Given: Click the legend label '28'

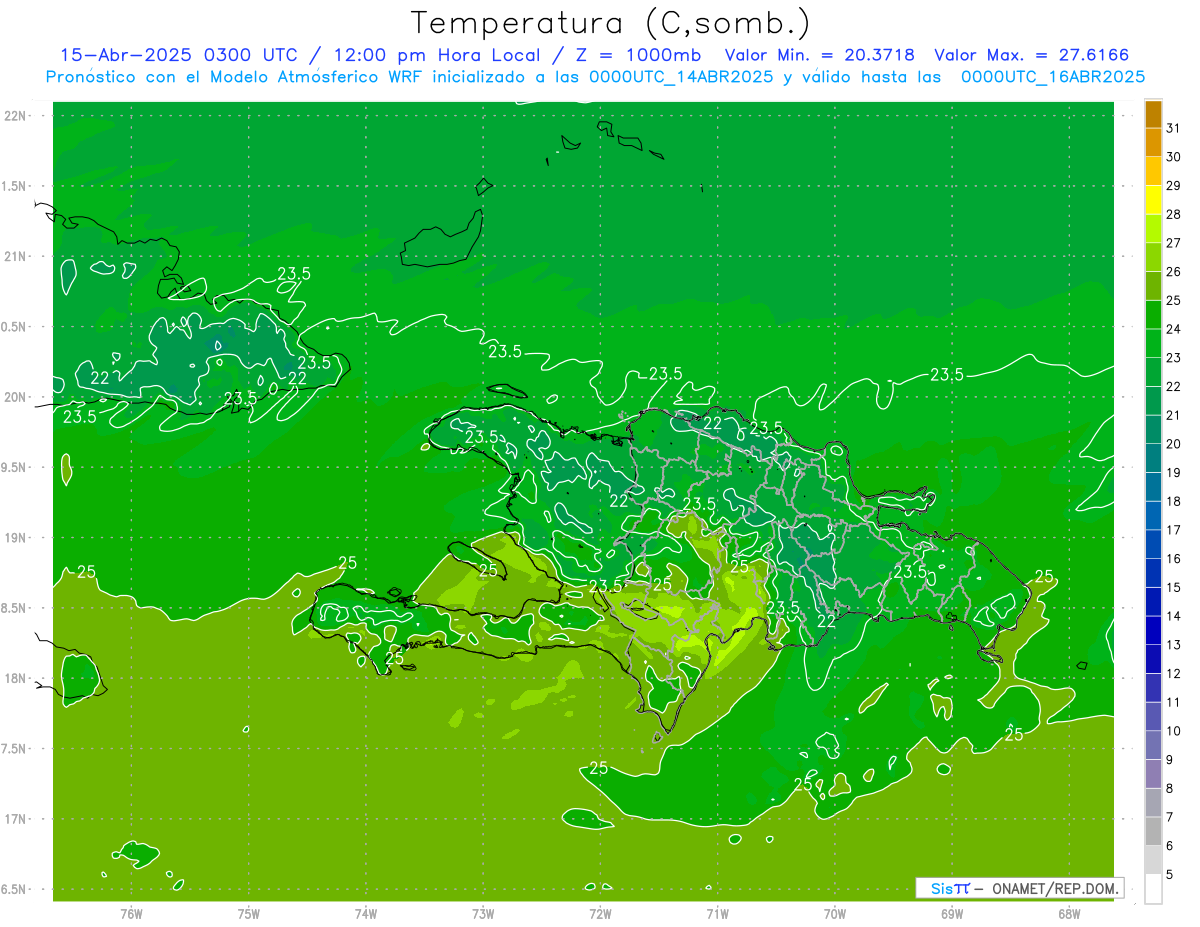Looking at the screenshot, I should [x=1174, y=214].
